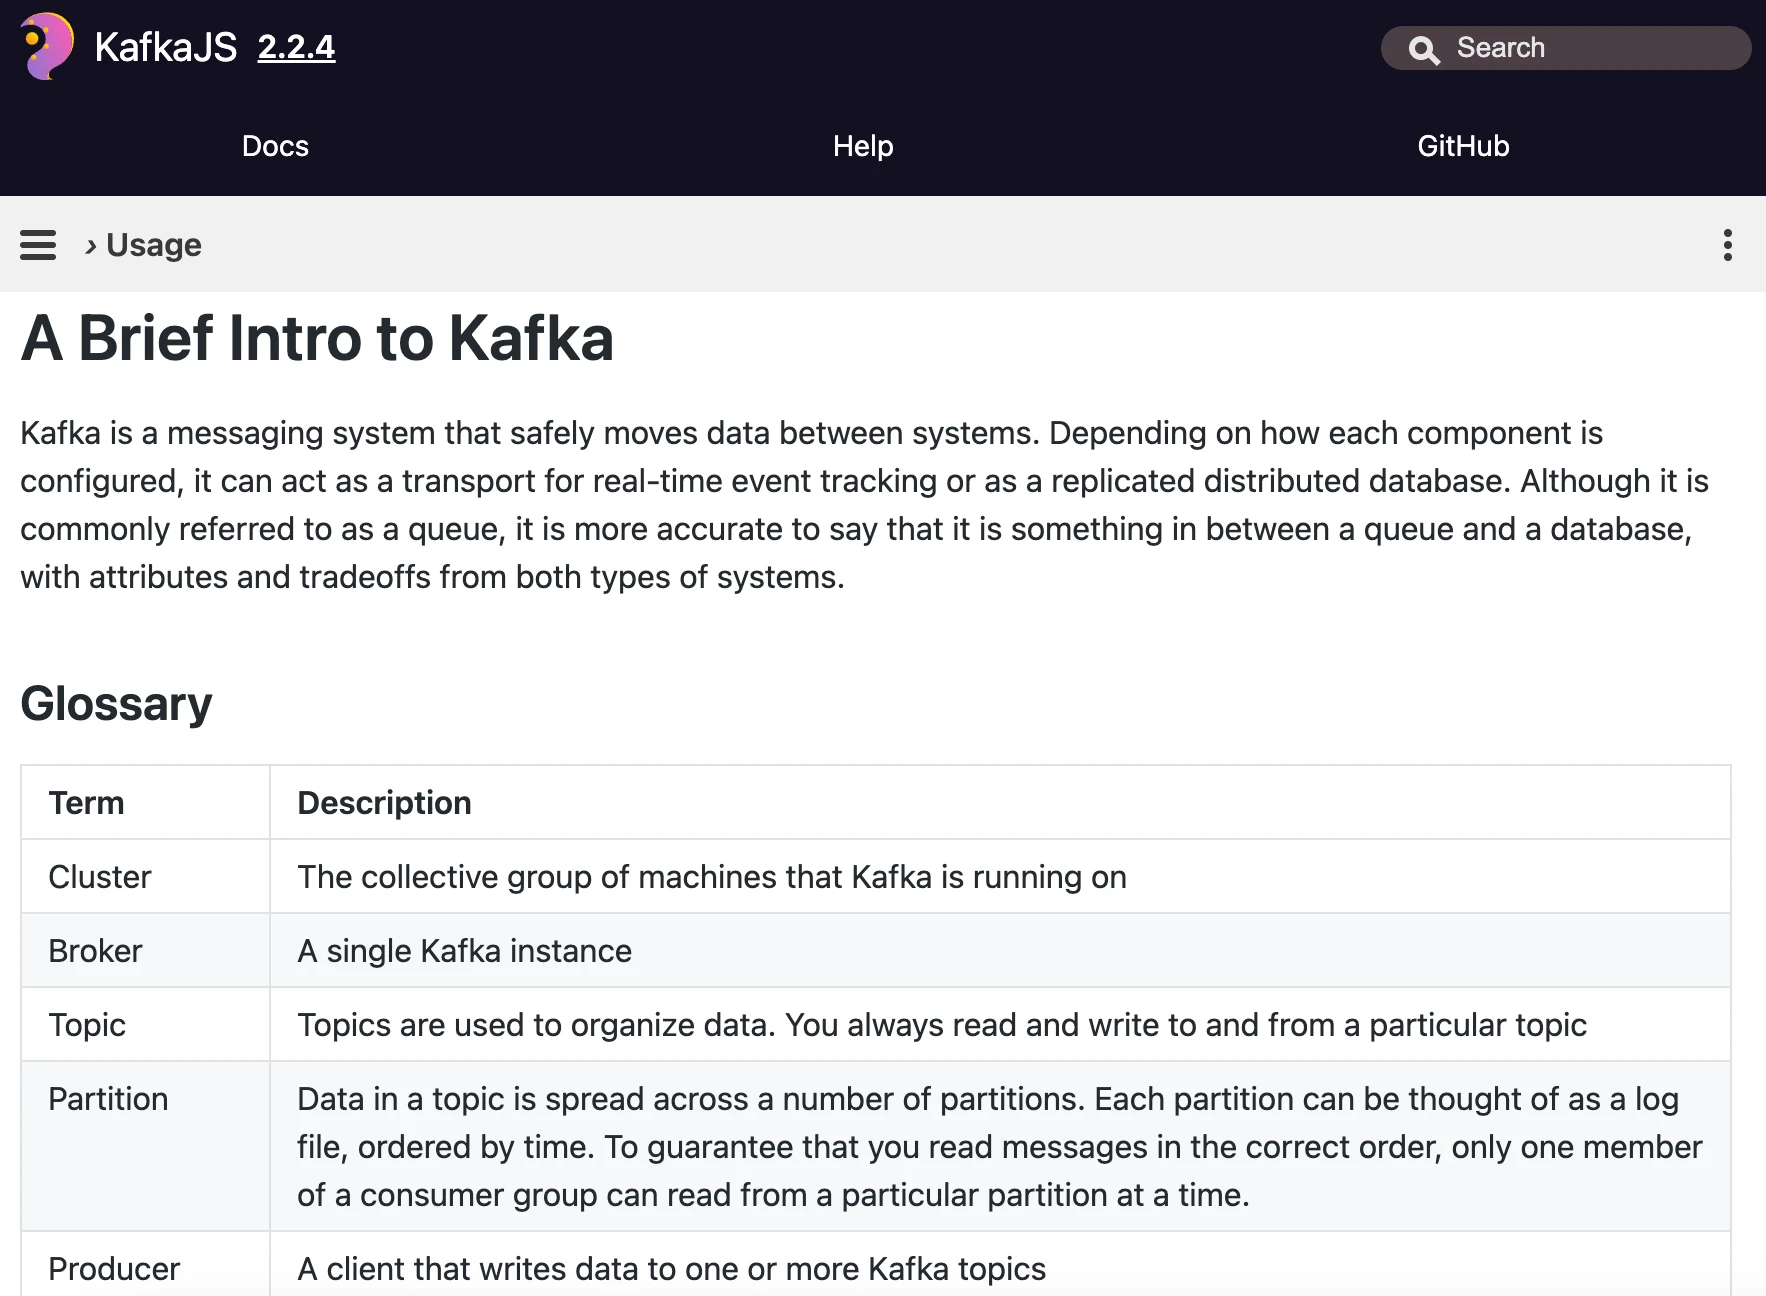Open the Help navigation item
The image size is (1766, 1296).
tap(863, 146)
